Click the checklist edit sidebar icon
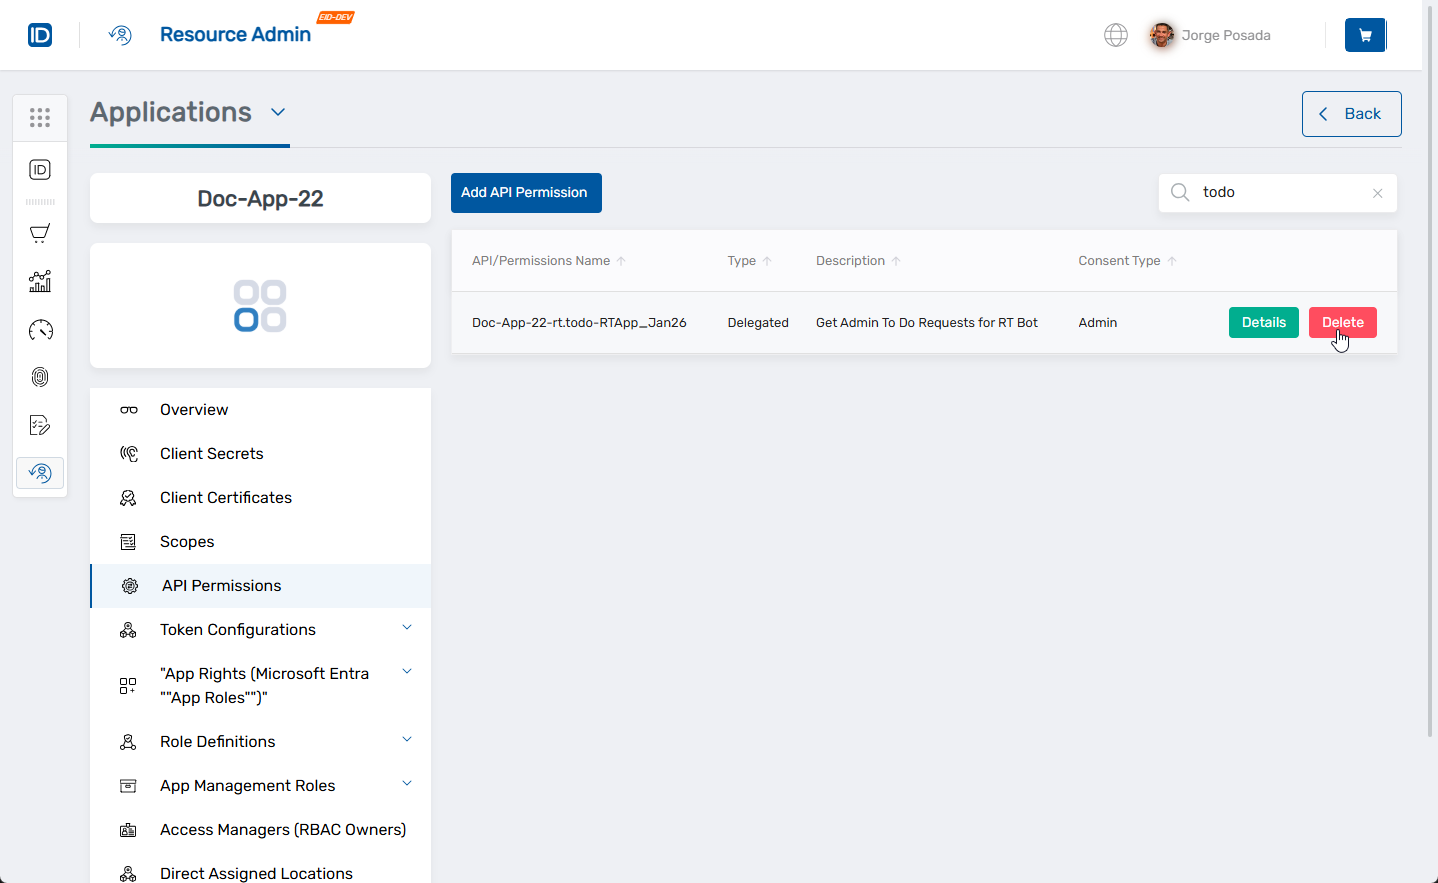This screenshot has height=883, width=1438. (x=40, y=426)
